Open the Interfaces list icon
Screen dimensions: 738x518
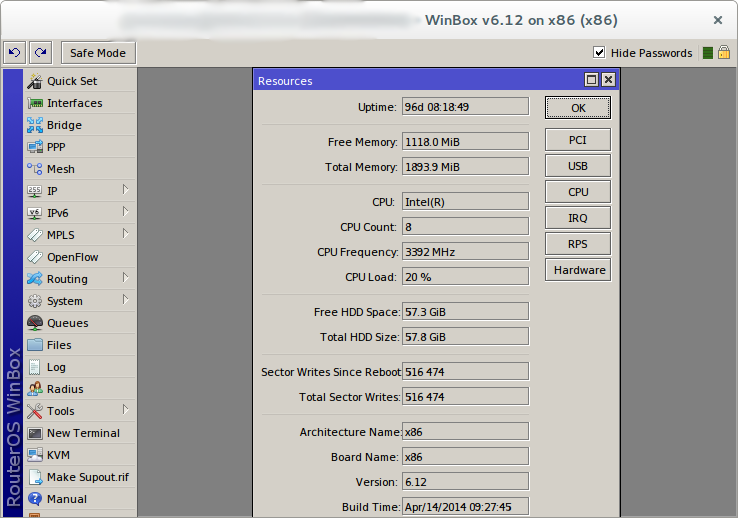tap(35, 103)
